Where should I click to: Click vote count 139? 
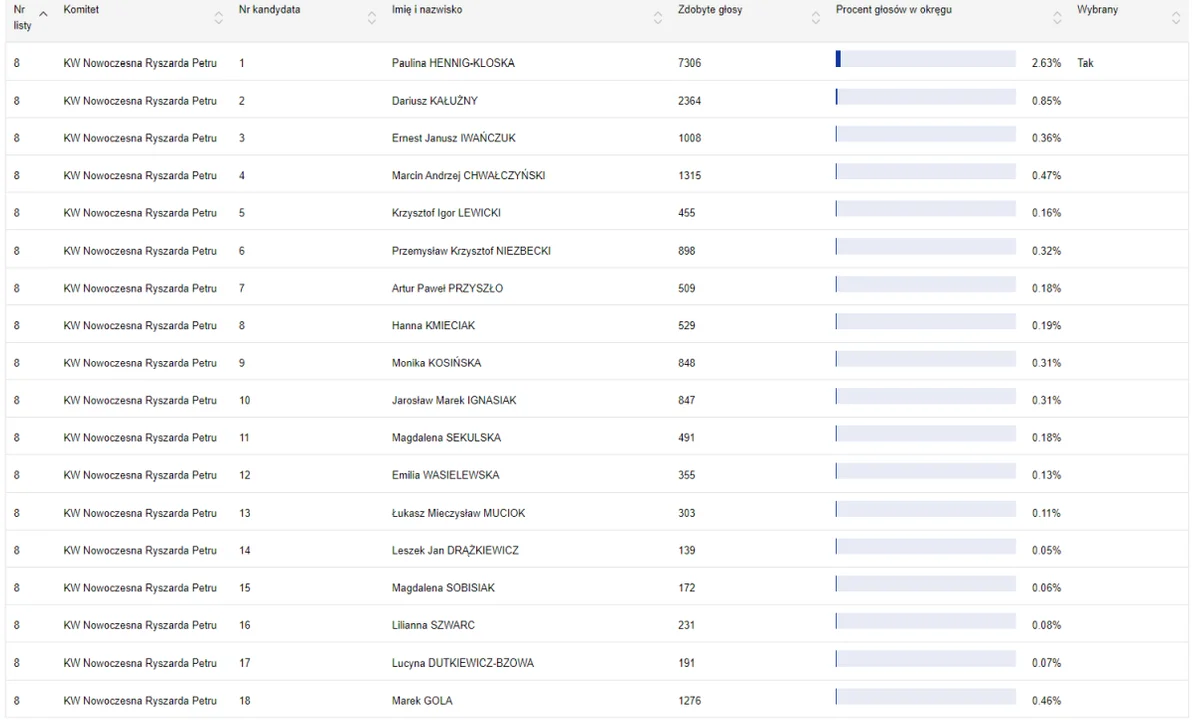686,550
